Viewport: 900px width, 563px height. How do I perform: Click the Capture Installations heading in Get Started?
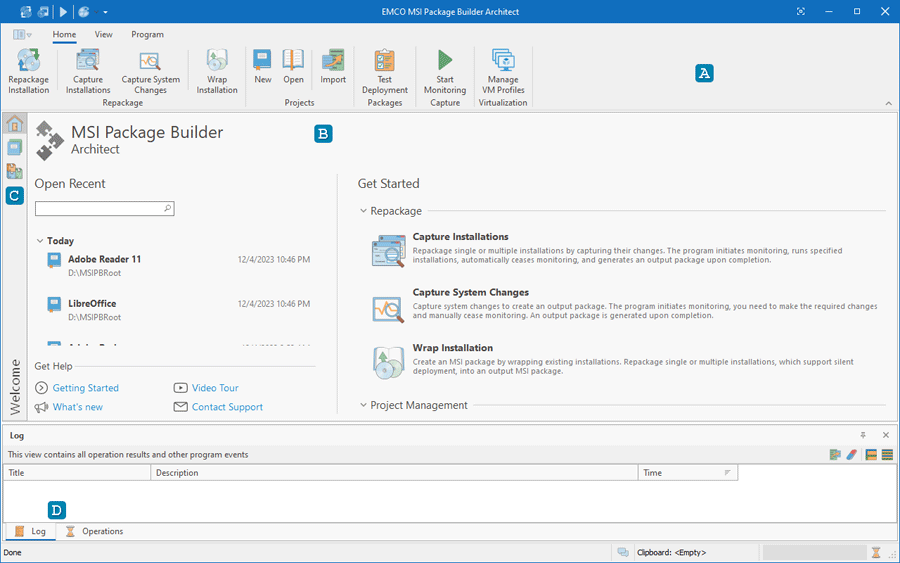[460, 236]
